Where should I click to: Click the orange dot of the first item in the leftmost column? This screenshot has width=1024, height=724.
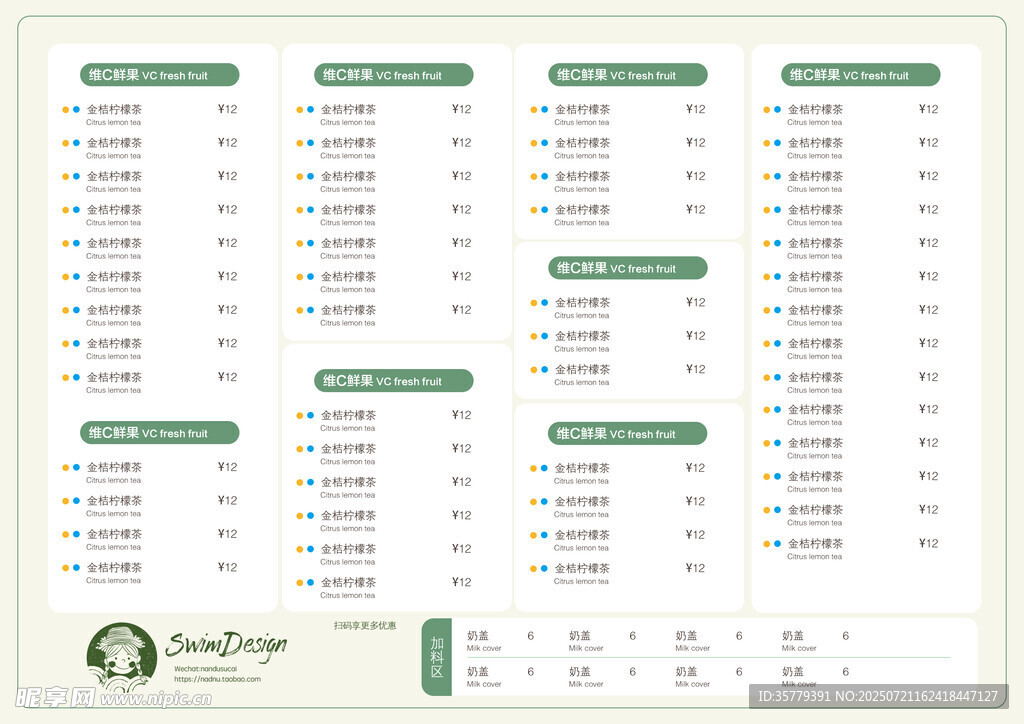[x=66, y=110]
